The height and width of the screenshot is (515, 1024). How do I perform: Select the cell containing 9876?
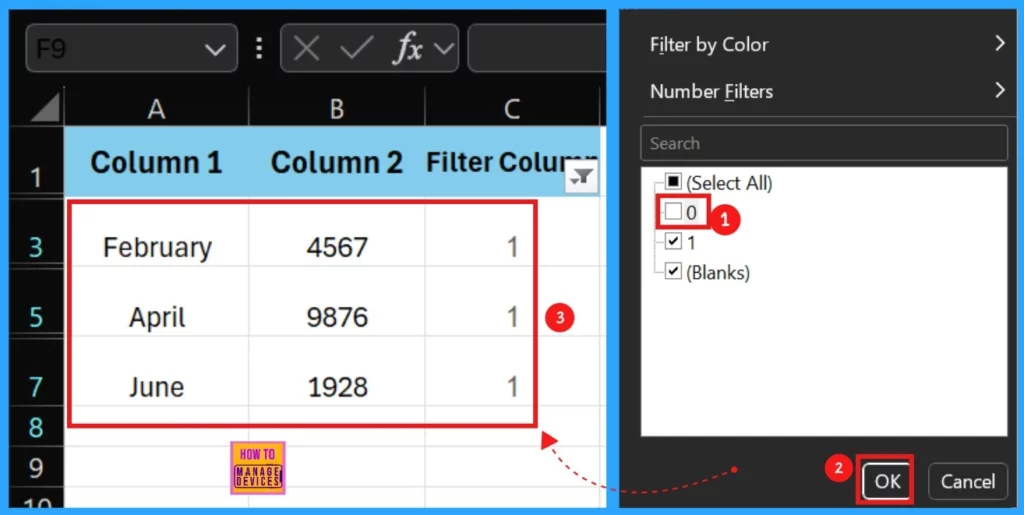click(x=337, y=317)
